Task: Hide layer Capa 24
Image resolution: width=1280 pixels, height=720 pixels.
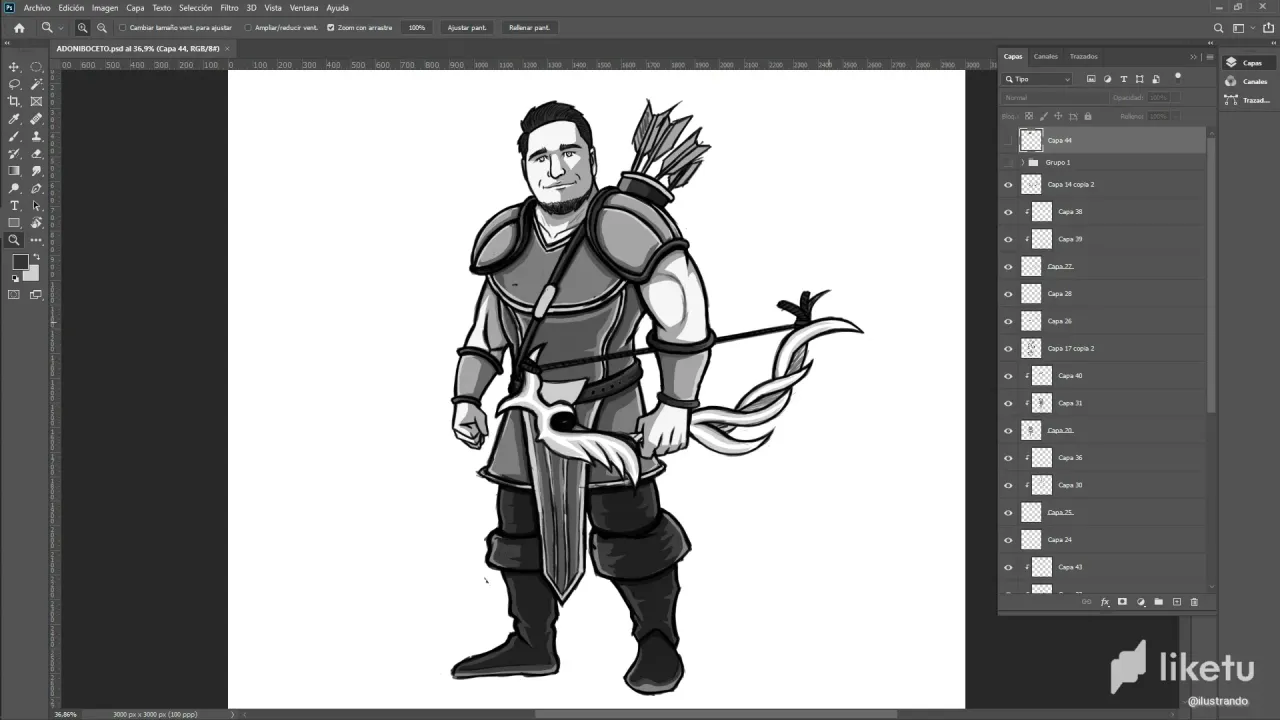Action: (1008, 540)
